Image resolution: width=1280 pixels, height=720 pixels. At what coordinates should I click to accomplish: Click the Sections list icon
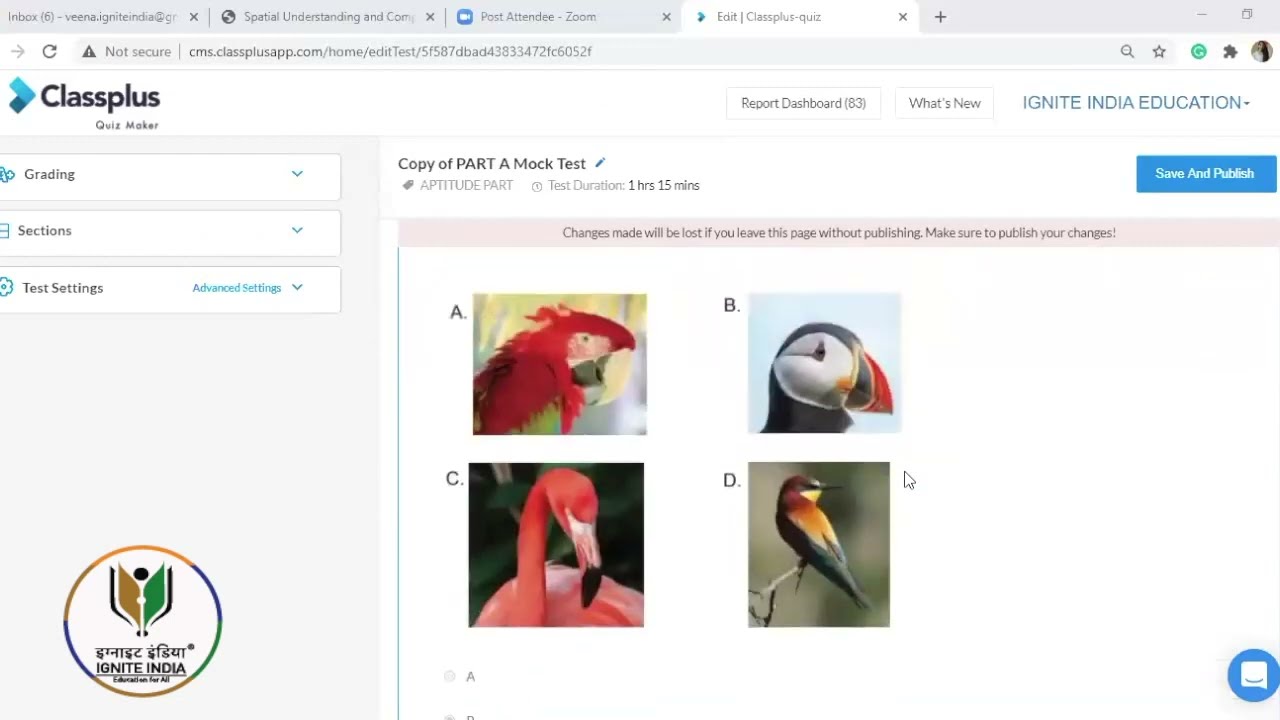point(6,231)
